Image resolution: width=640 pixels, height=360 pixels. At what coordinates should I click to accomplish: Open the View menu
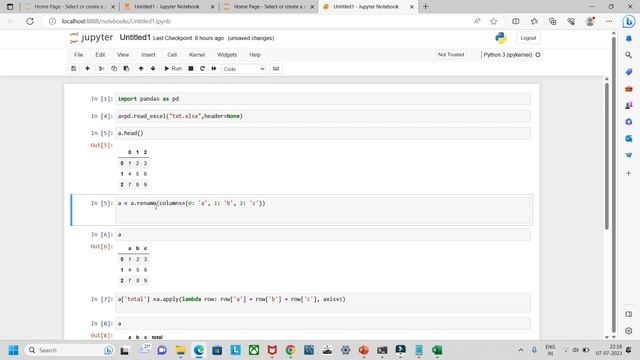tap(123, 55)
